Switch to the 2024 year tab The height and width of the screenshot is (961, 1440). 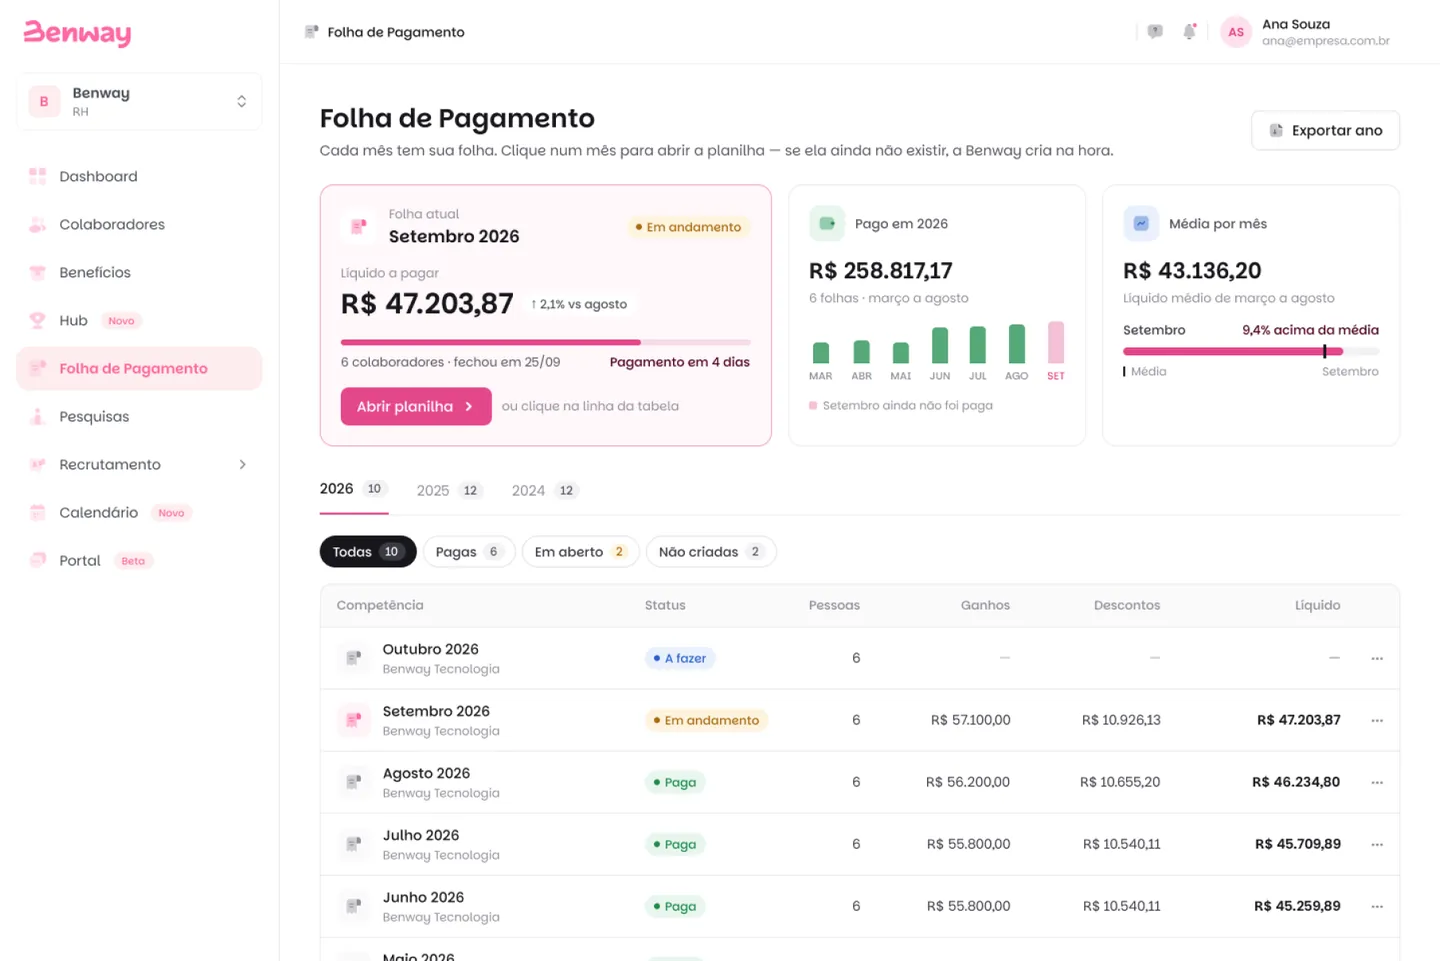545,490
